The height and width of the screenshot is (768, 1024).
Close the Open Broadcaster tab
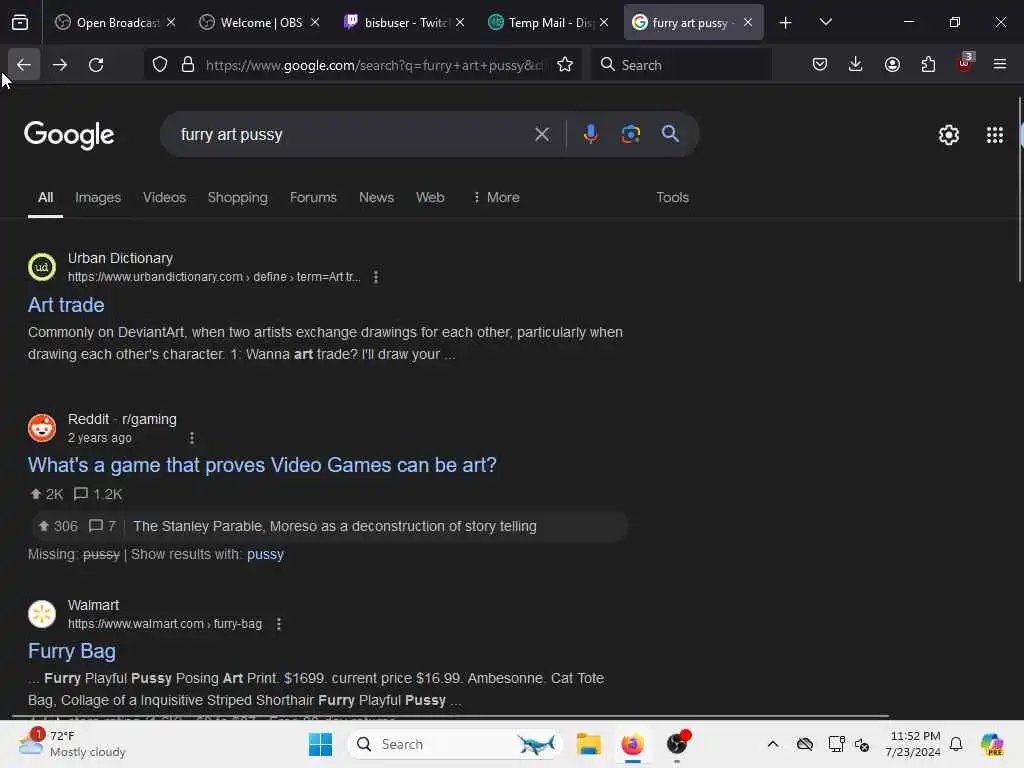171,23
